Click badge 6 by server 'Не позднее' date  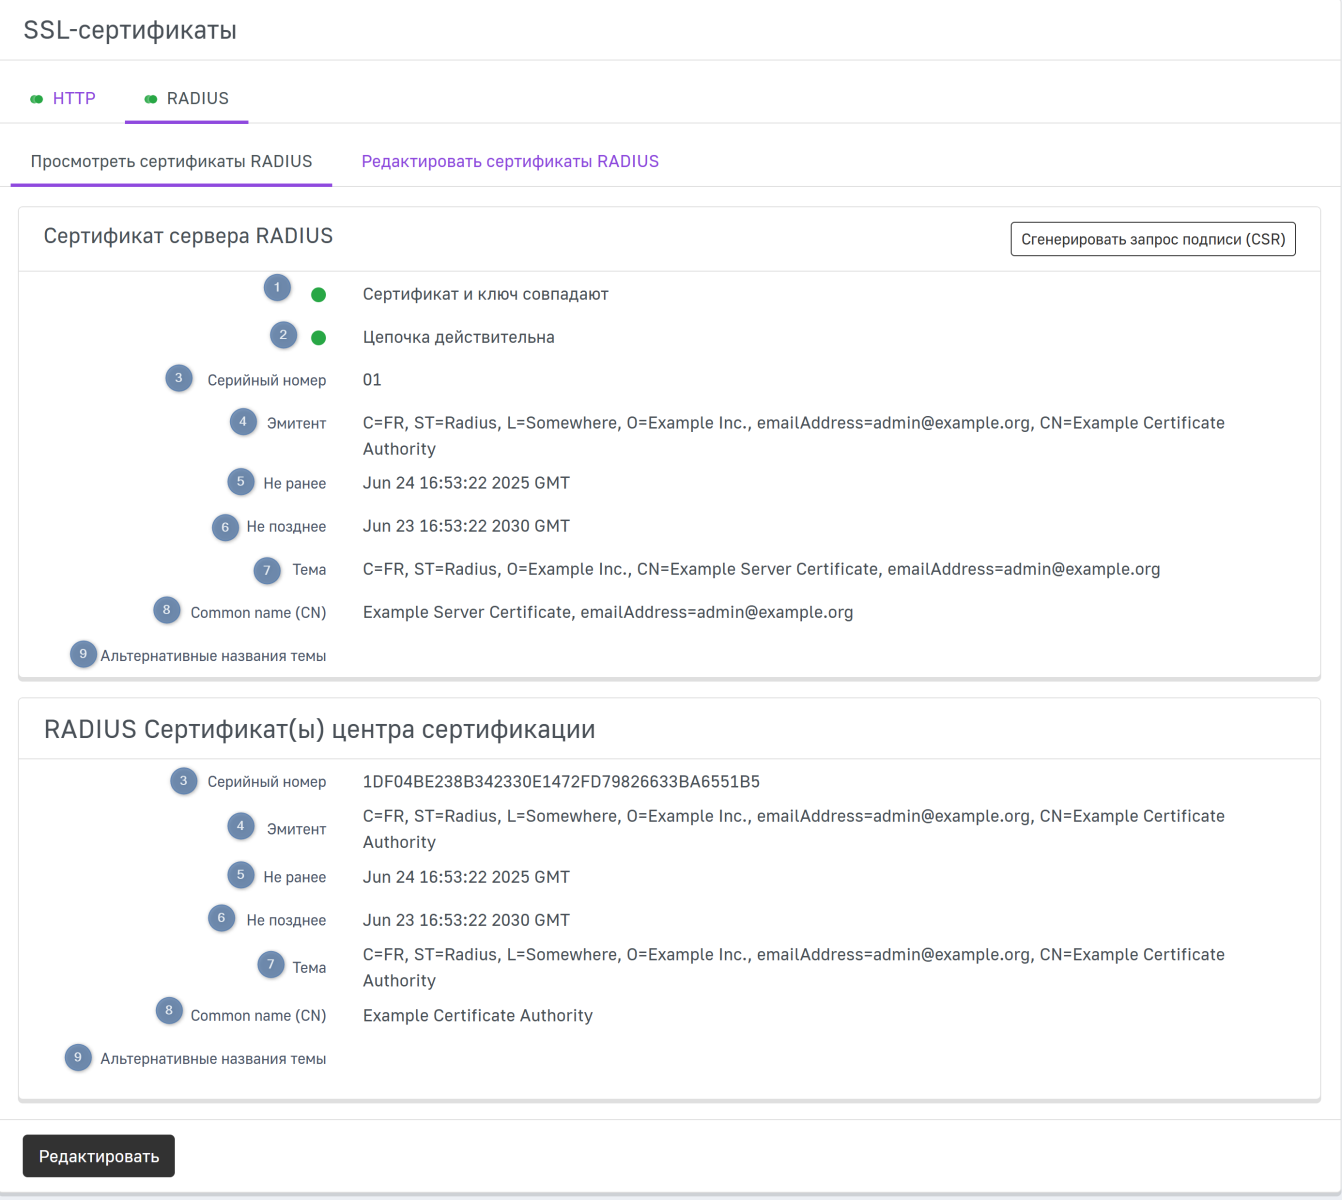[225, 527]
